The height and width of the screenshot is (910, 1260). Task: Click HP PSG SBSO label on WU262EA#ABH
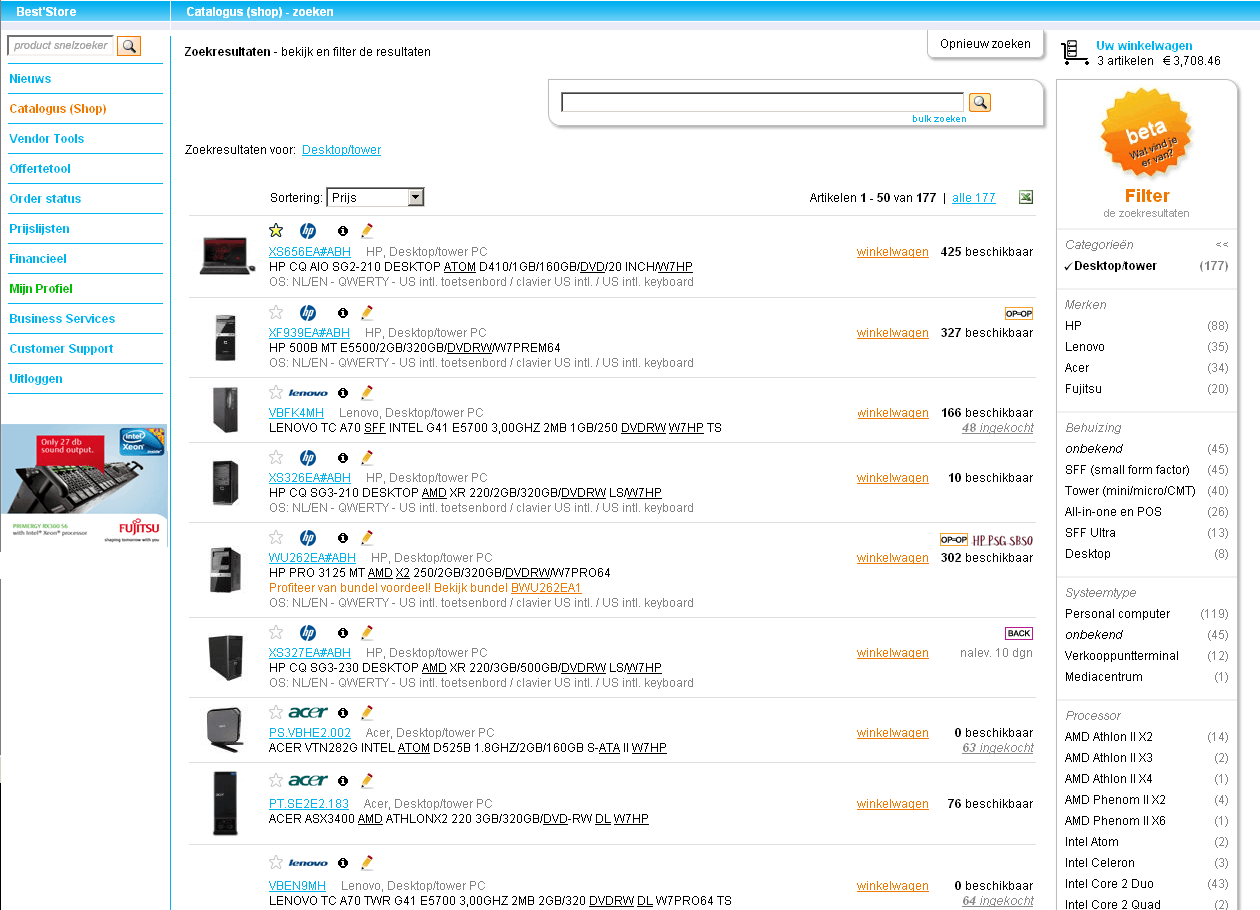[1003, 540]
